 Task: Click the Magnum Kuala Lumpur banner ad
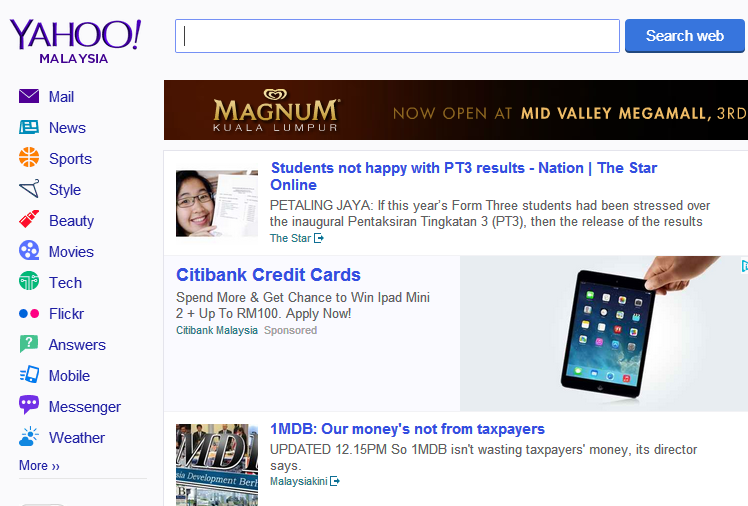click(455, 110)
